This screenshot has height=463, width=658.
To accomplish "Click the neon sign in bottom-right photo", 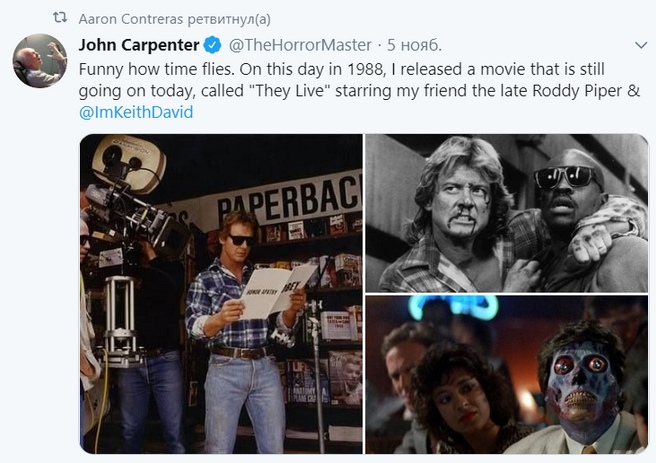I will [x=453, y=306].
